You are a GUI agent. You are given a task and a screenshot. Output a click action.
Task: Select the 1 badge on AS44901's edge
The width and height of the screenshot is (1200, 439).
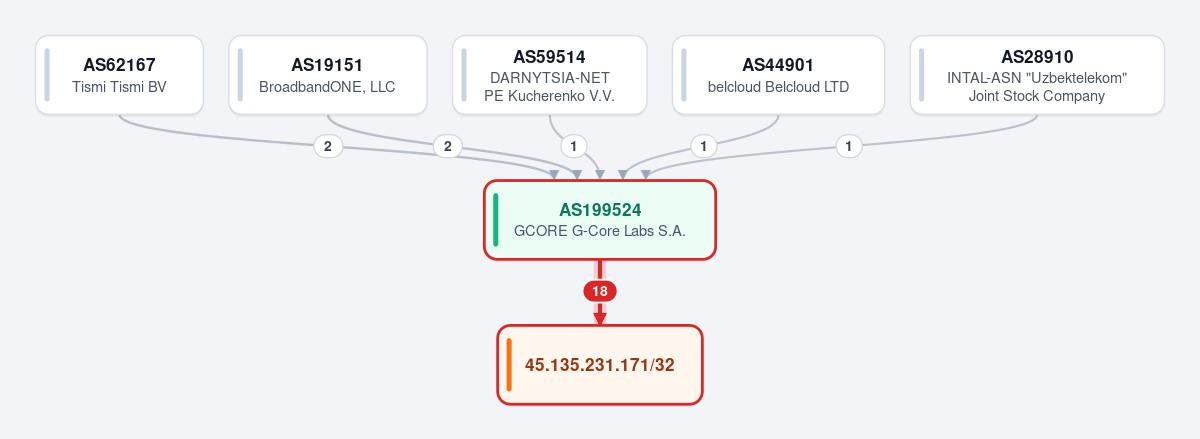tap(704, 146)
